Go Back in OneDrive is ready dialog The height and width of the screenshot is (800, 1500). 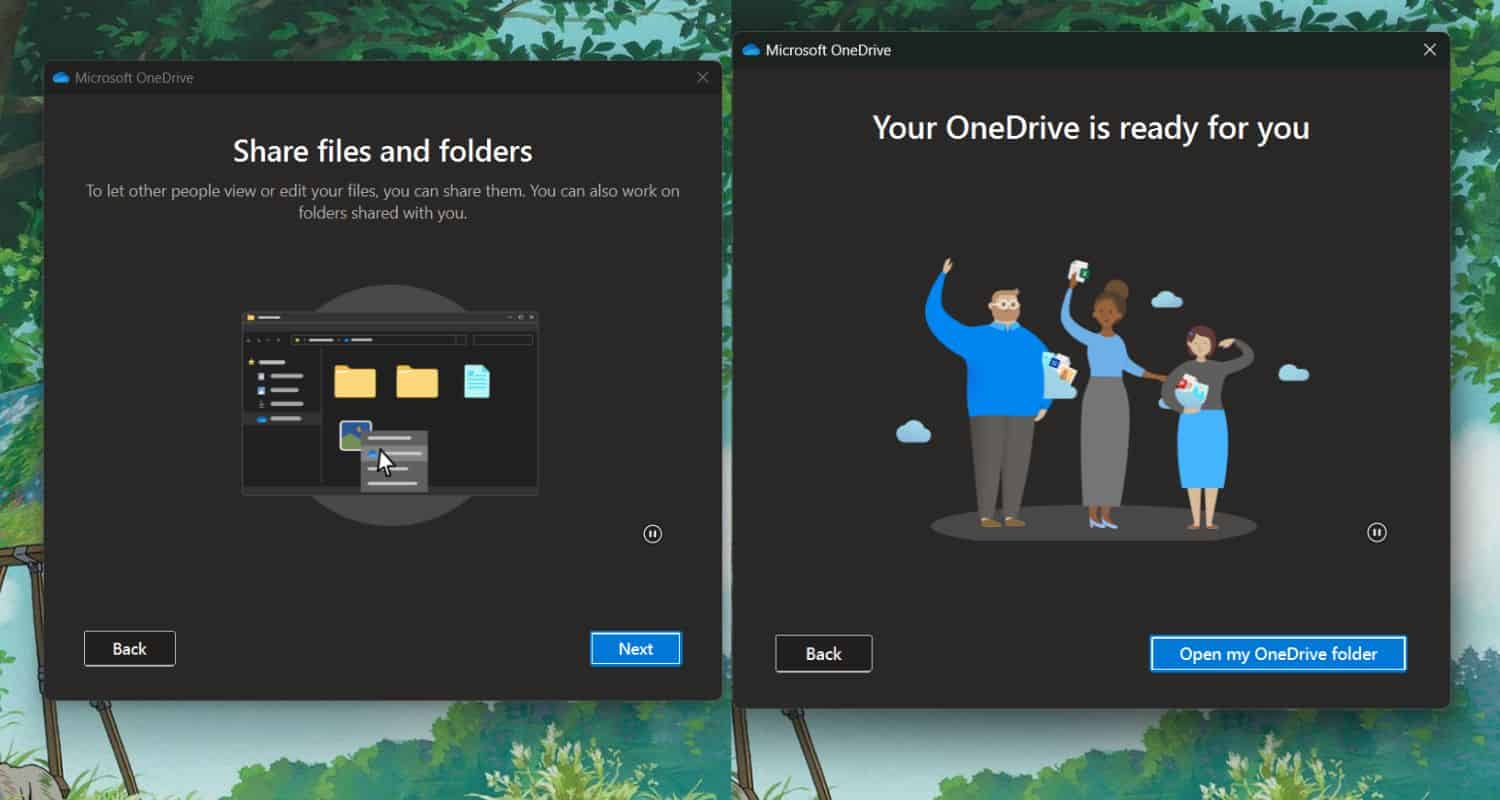pos(824,654)
